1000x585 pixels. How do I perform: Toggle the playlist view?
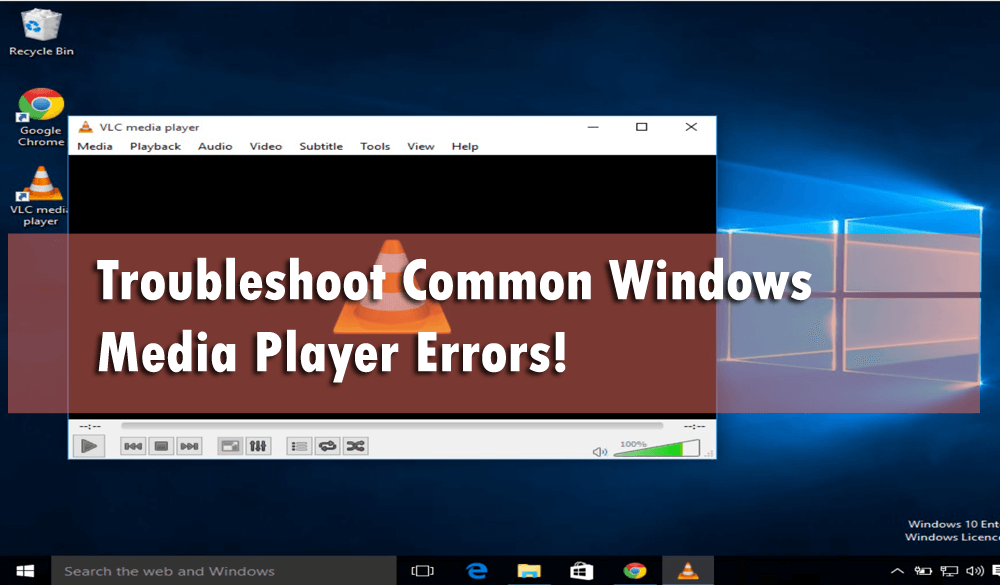coord(299,446)
